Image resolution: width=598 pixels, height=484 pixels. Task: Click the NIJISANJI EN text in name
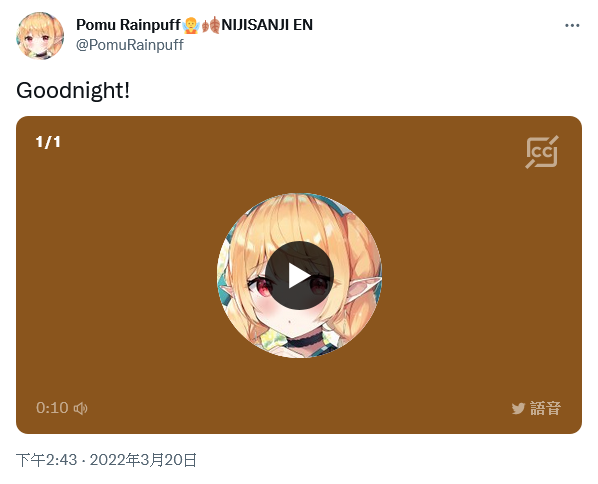pos(267,25)
